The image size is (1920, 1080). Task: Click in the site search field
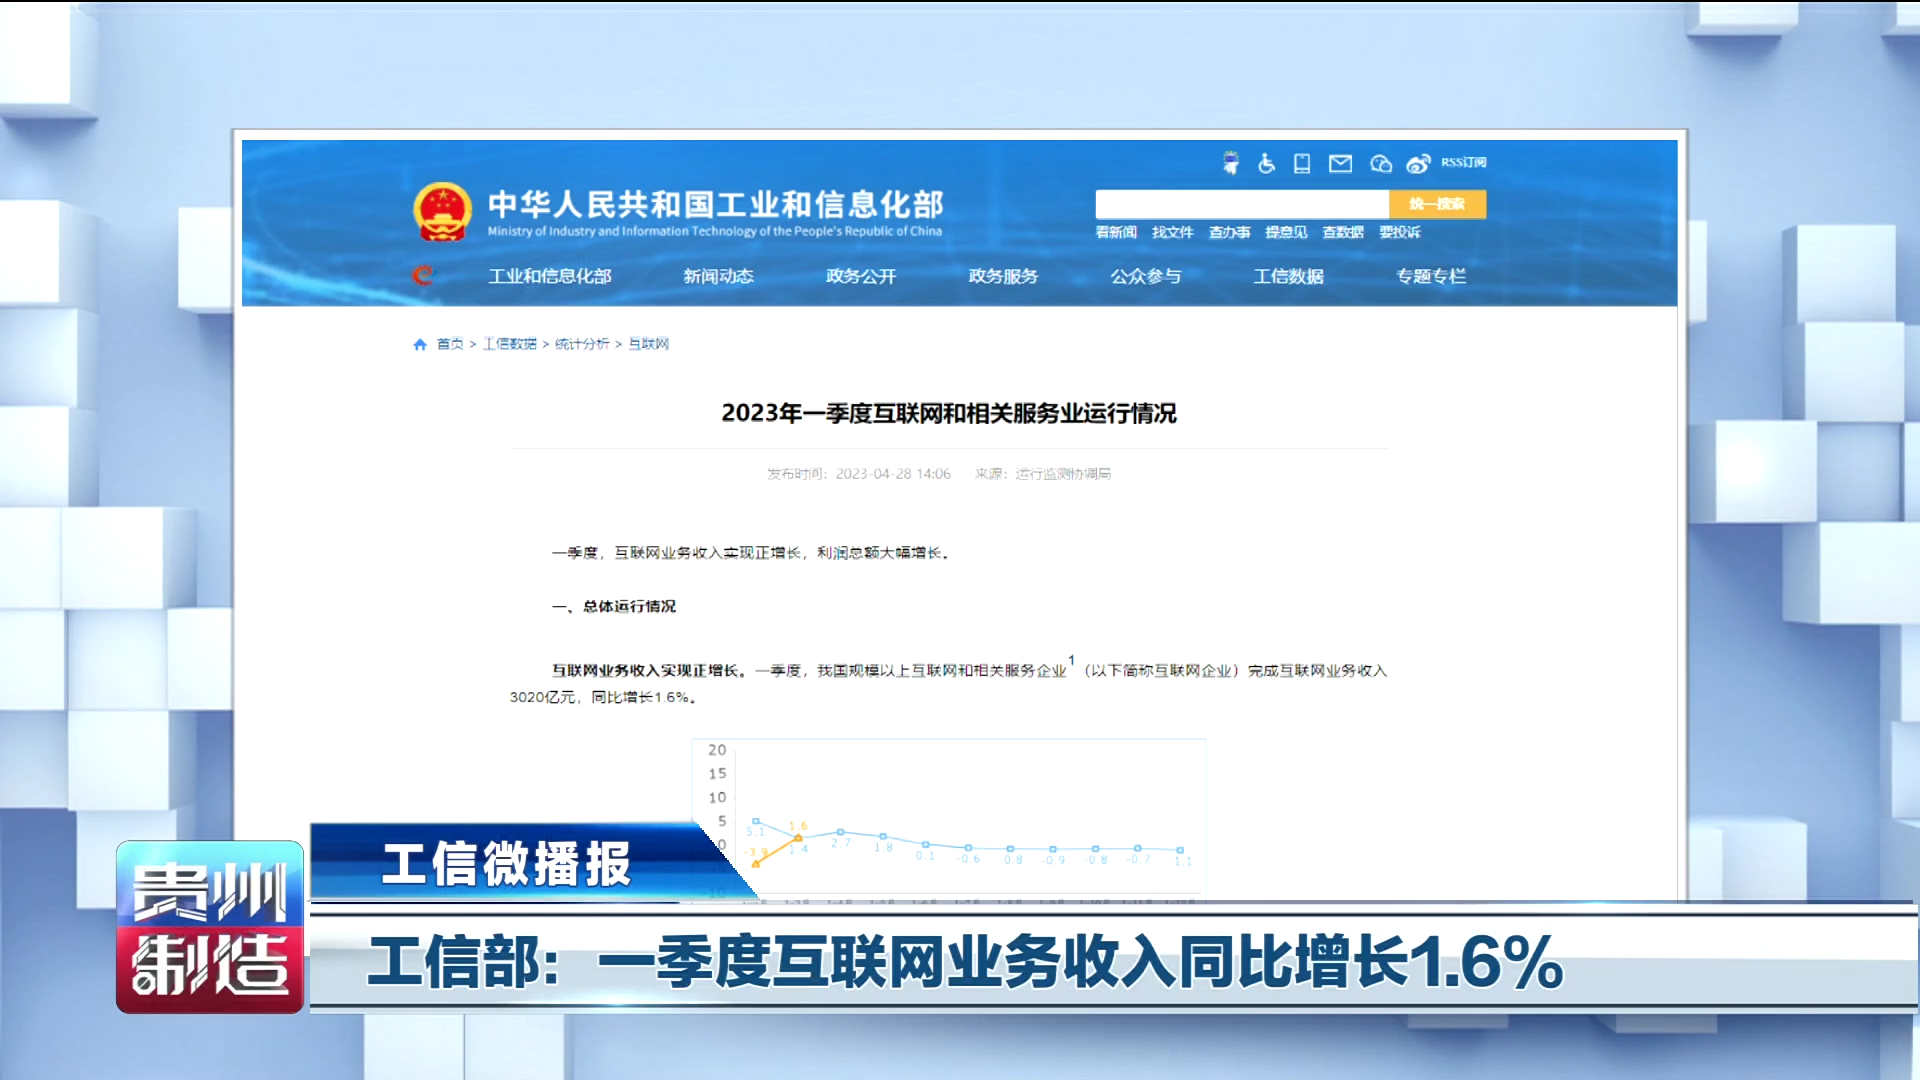click(1241, 204)
